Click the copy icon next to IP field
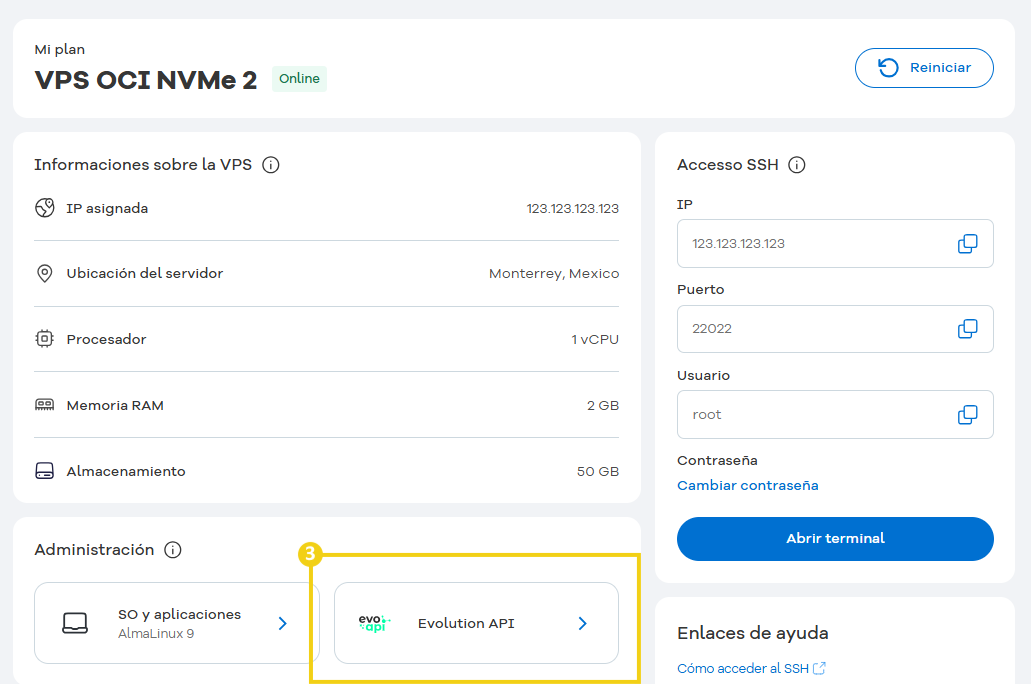Viewport: 1031px width, 684px height. (x=966, y=243)
